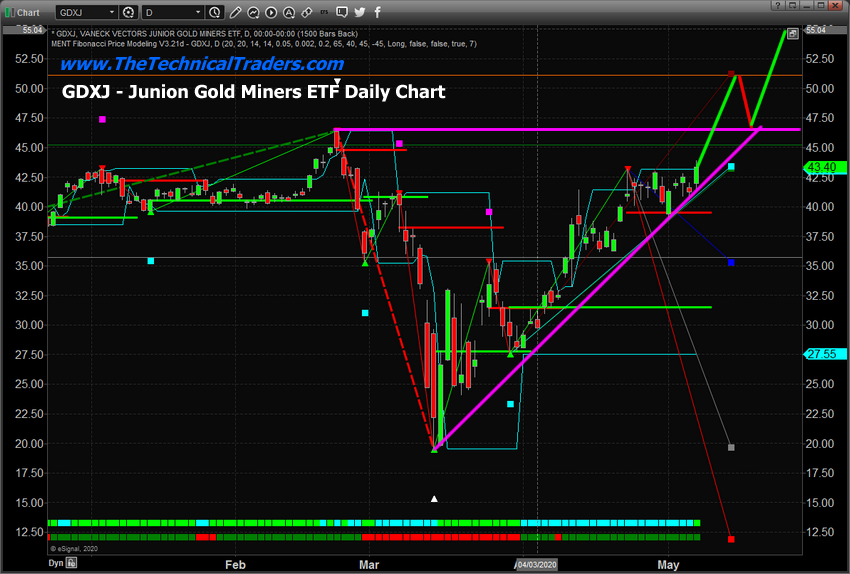Close the chart window

coord(835,5)
